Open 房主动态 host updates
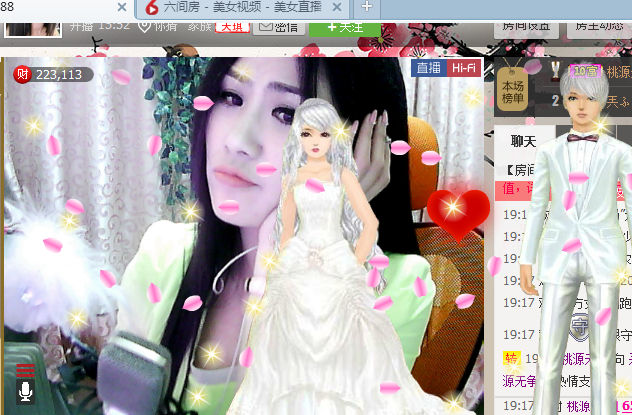Screen dimensions: 632x415 coord(599,29)
